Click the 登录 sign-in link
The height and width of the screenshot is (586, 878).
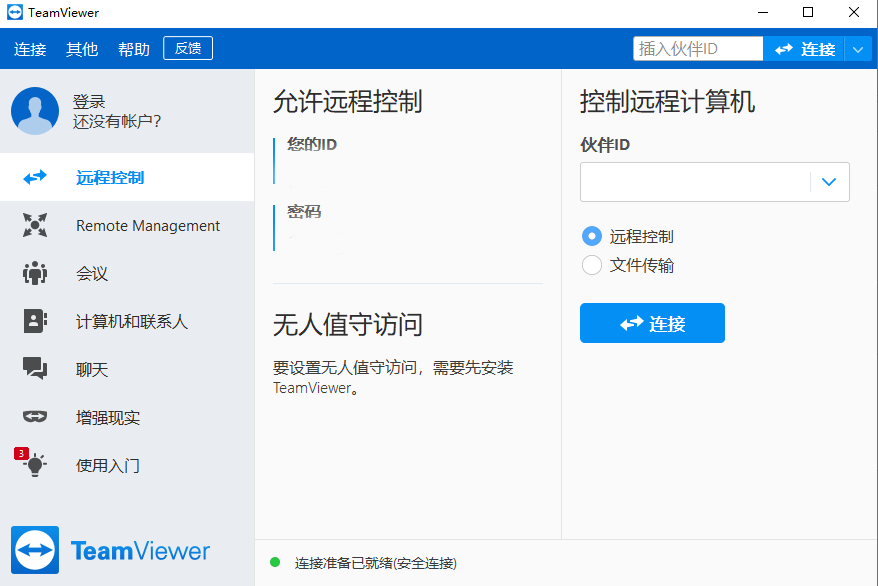89,102
